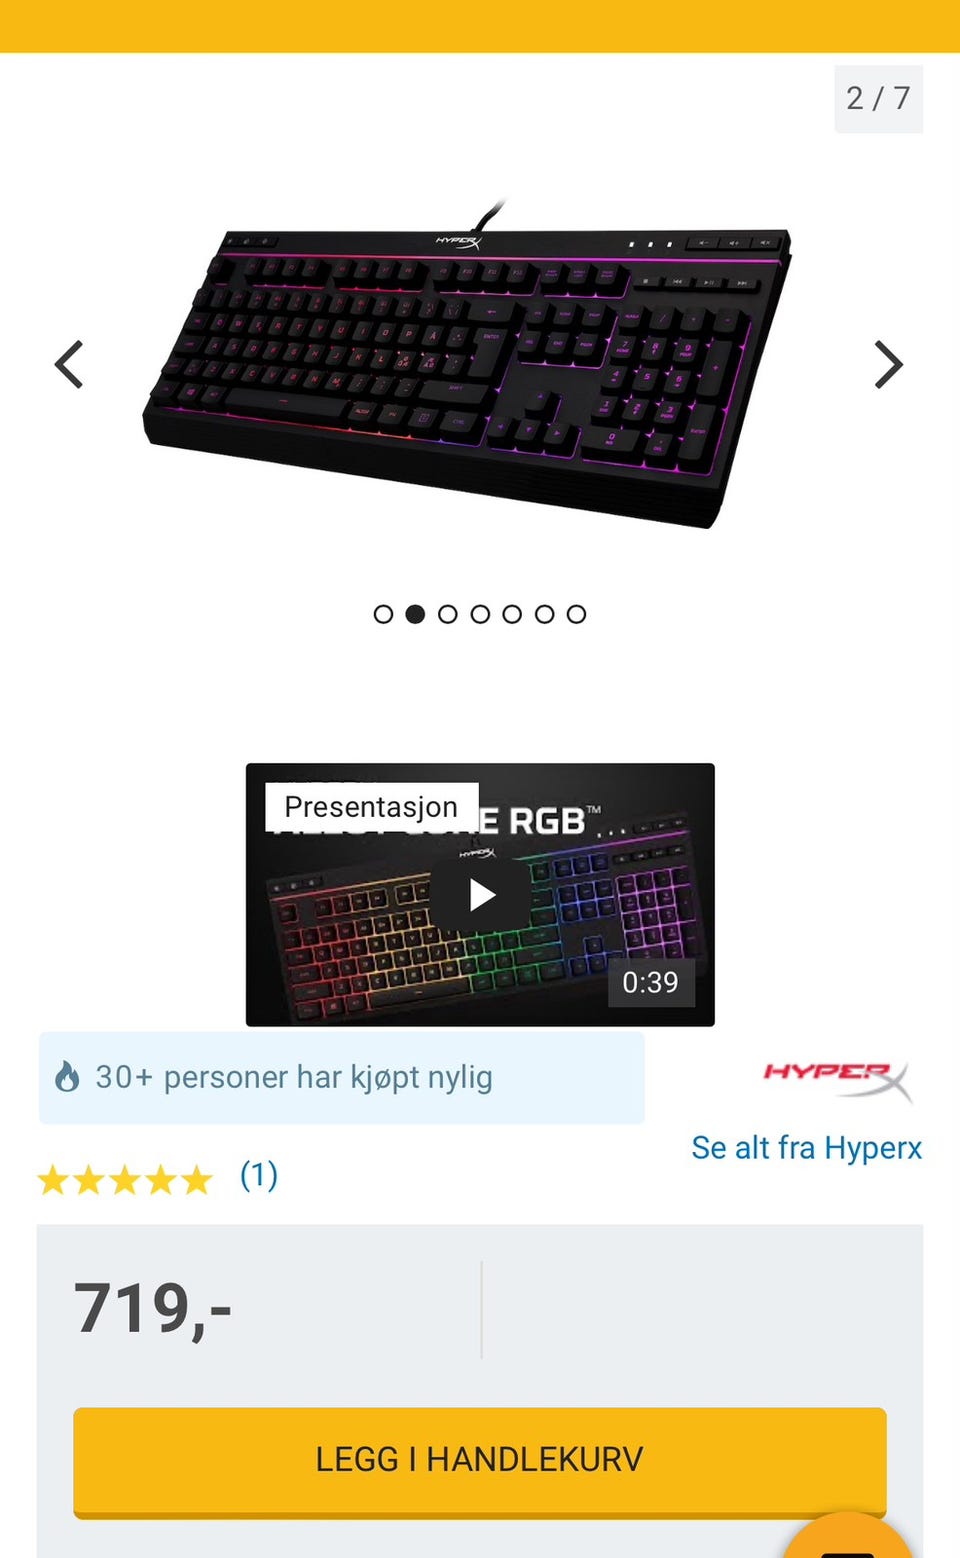
Task: Click the Presentasjon video label
Action: coord(371,807)
